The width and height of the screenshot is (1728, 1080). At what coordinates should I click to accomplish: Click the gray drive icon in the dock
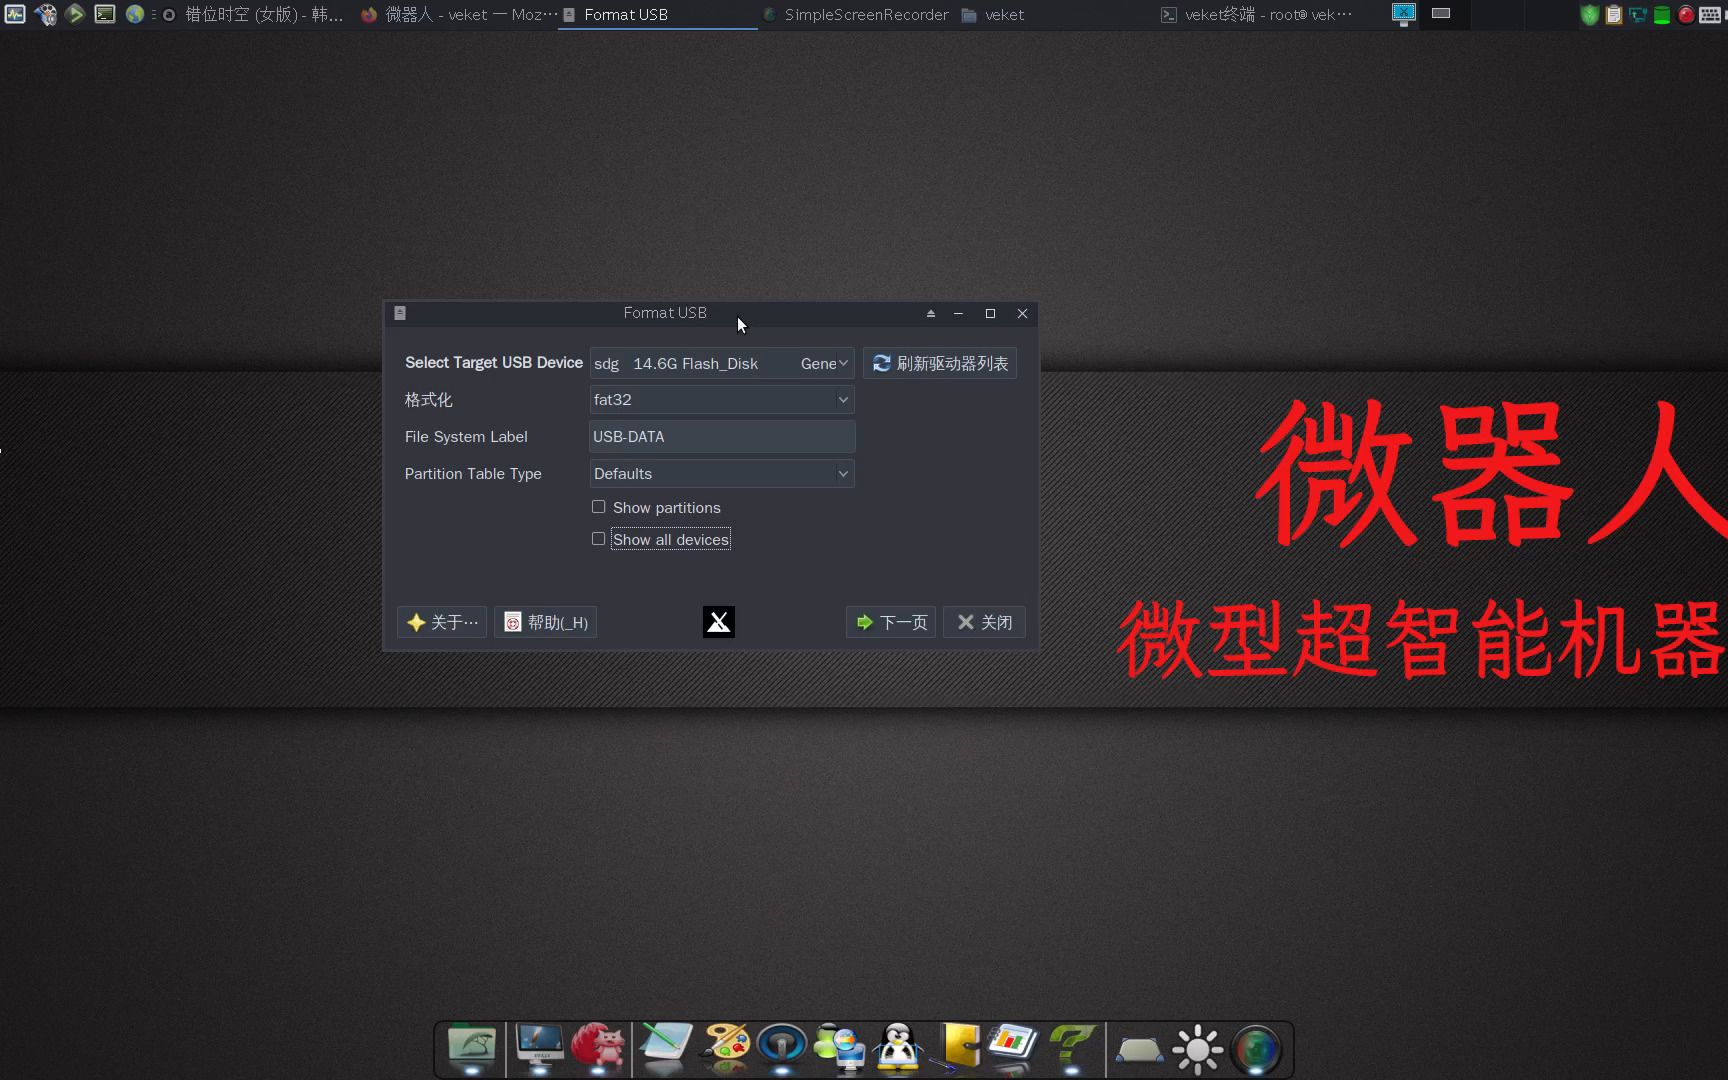tap(1139, 1050)
